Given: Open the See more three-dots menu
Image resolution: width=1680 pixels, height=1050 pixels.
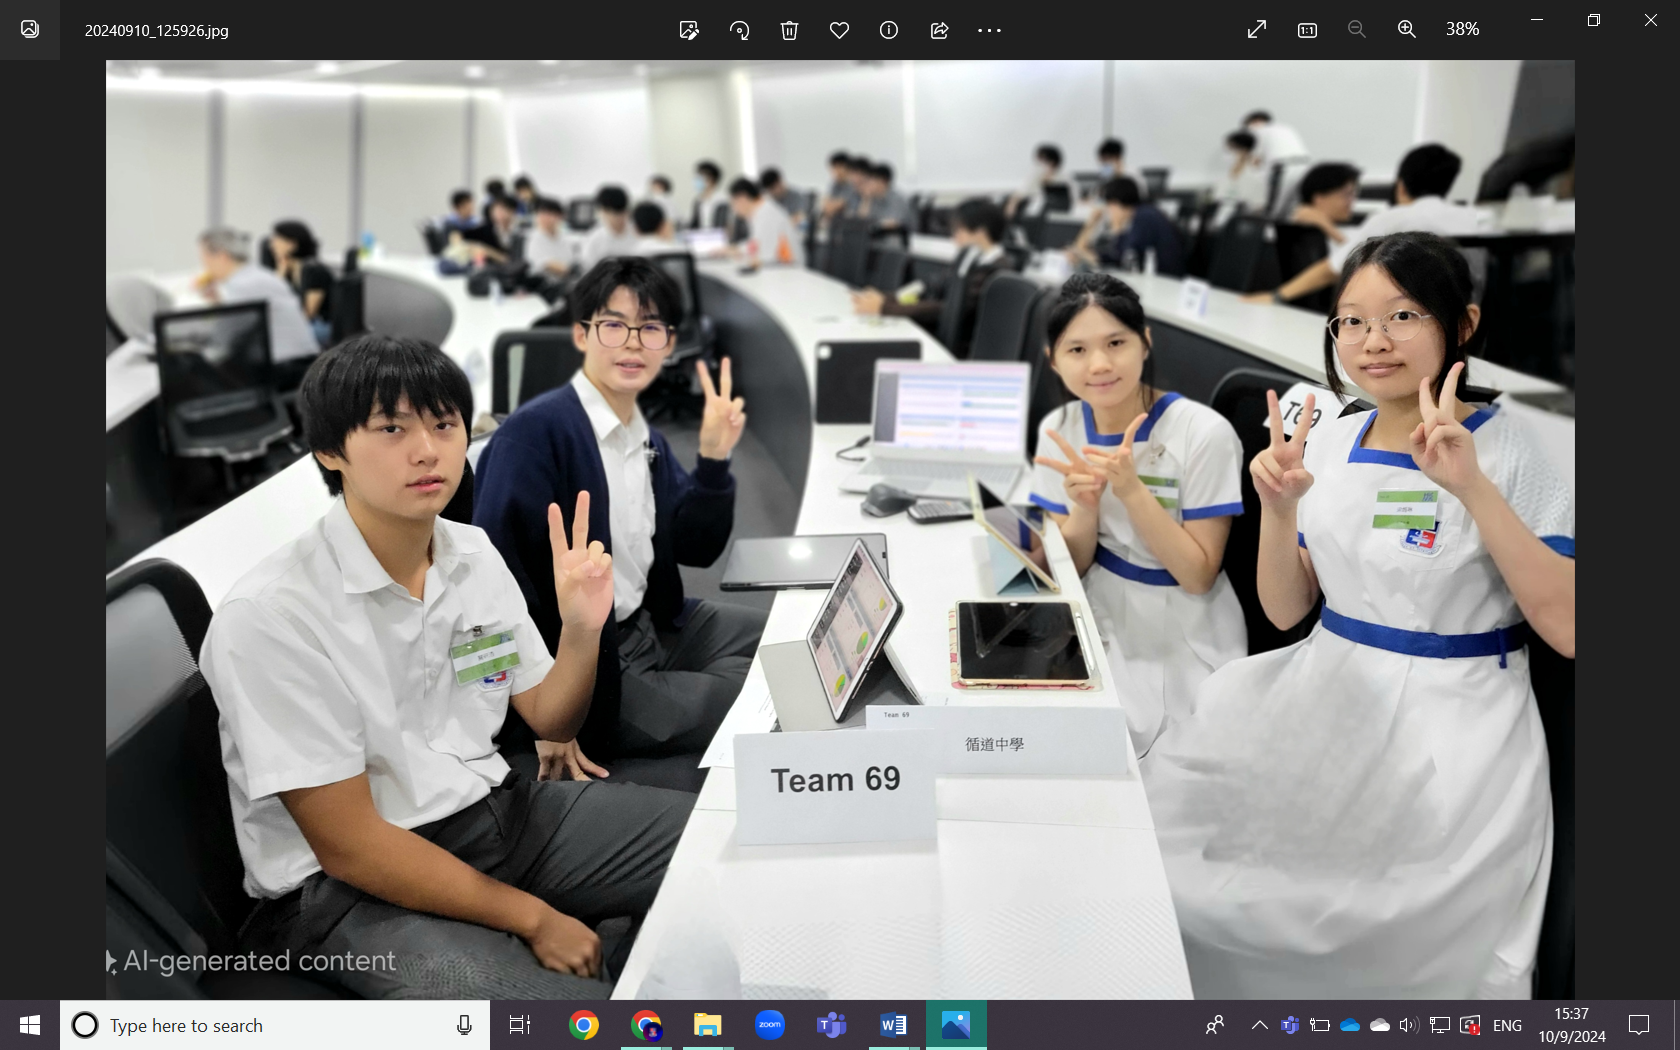Looking at the screenshot, I should click(x=989, y=30).
